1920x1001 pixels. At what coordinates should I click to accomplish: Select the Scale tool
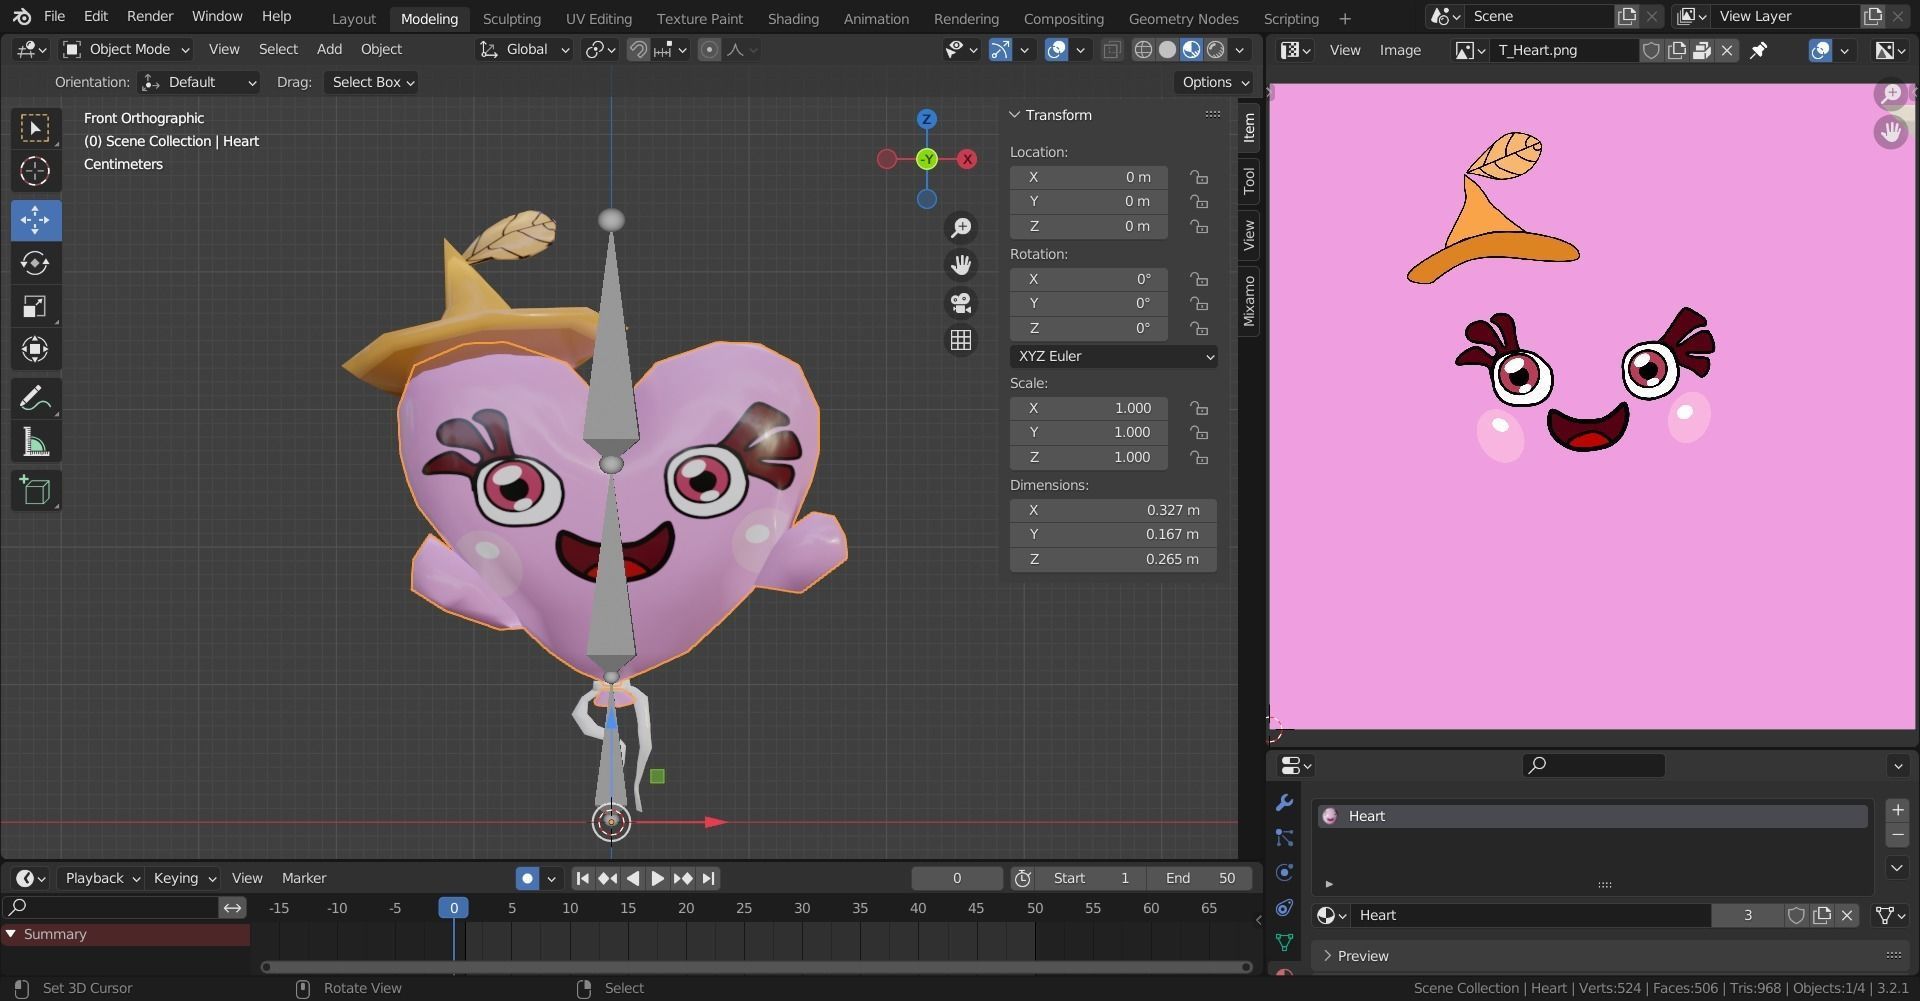point(35,307)
